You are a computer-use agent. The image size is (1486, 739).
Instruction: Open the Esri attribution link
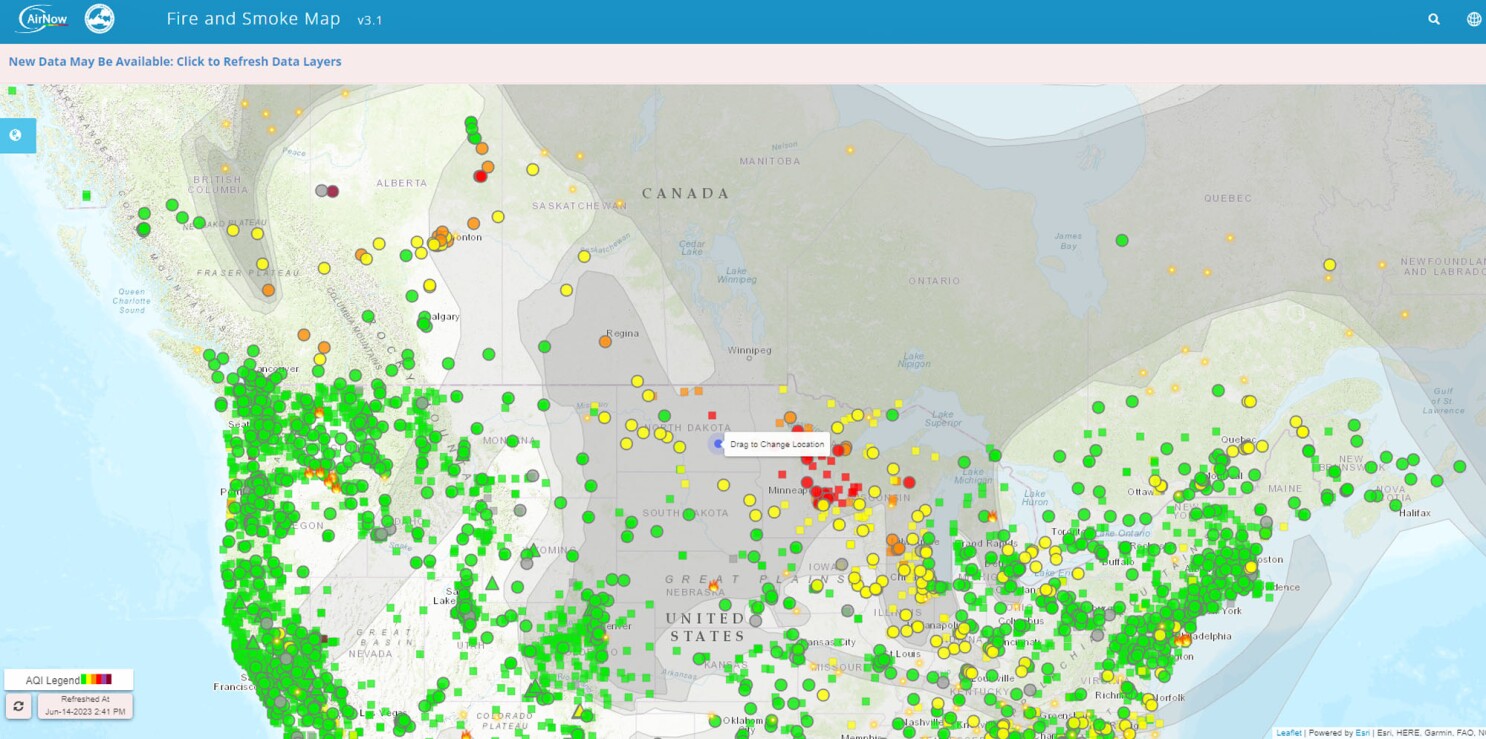1363,733
